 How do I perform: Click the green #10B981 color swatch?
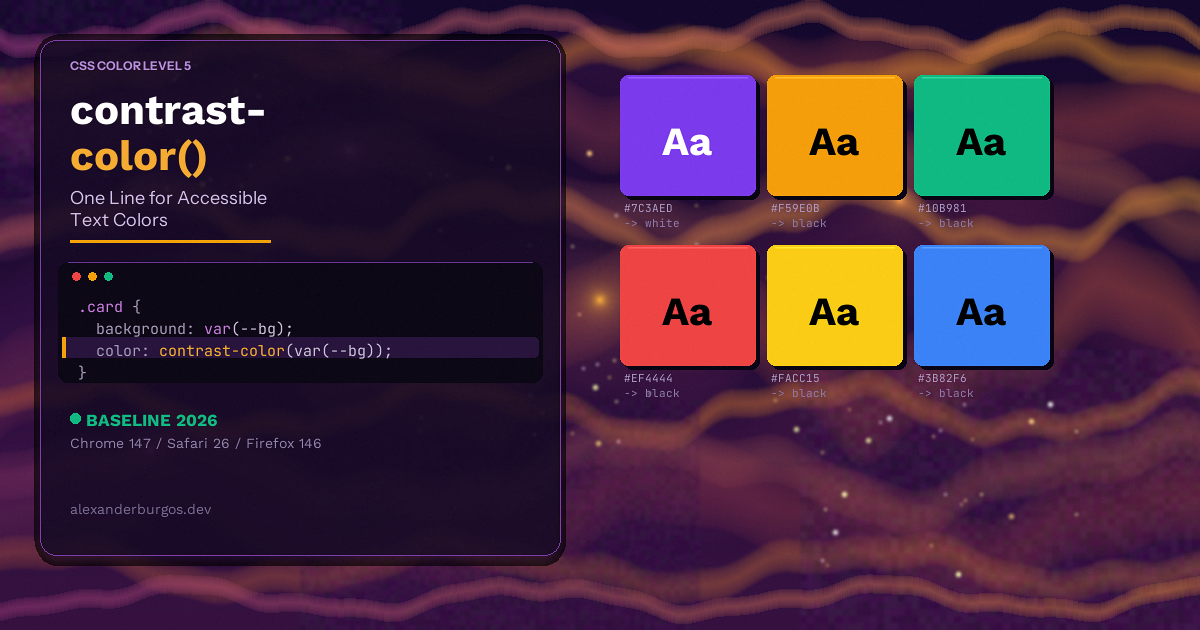(982, 135)
